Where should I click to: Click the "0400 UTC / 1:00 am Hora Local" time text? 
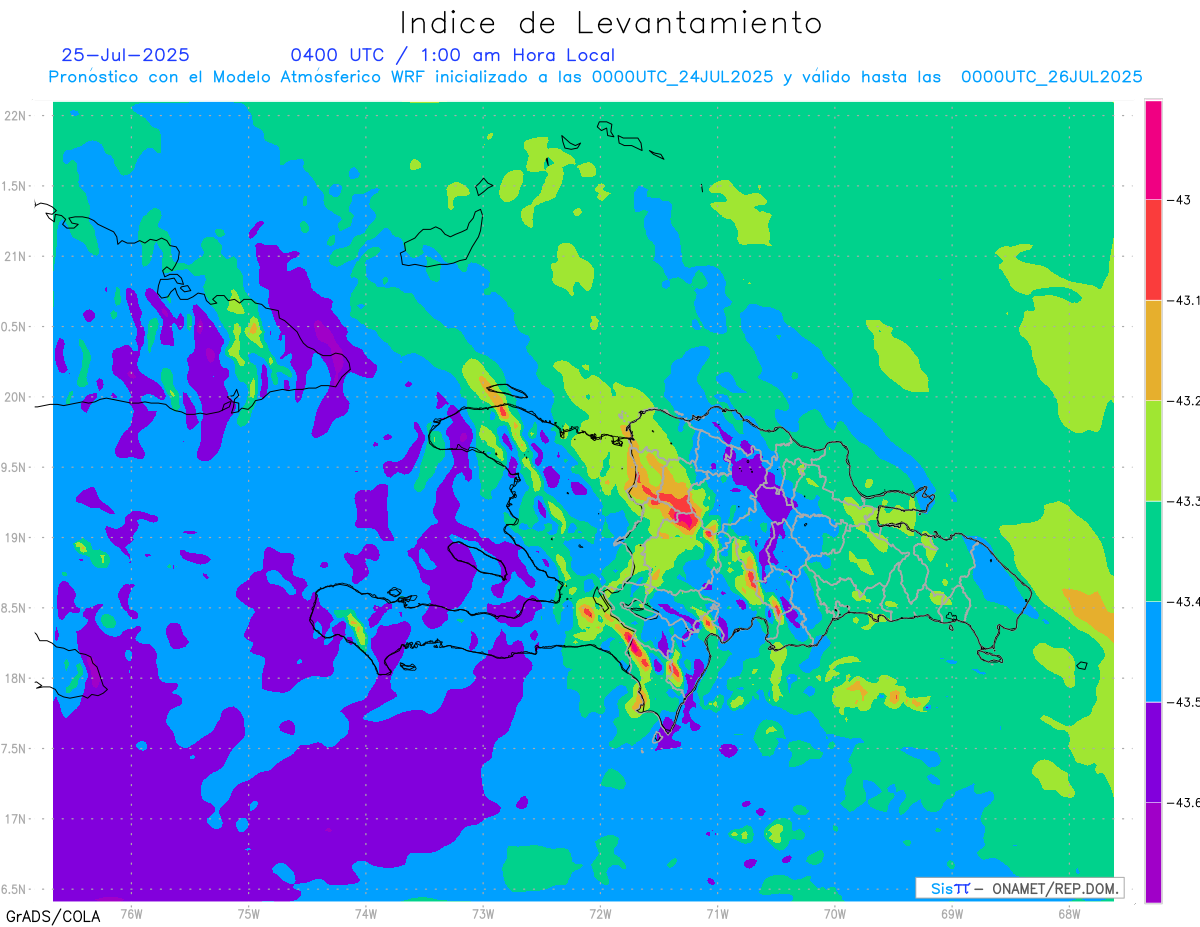pos(453,55)
